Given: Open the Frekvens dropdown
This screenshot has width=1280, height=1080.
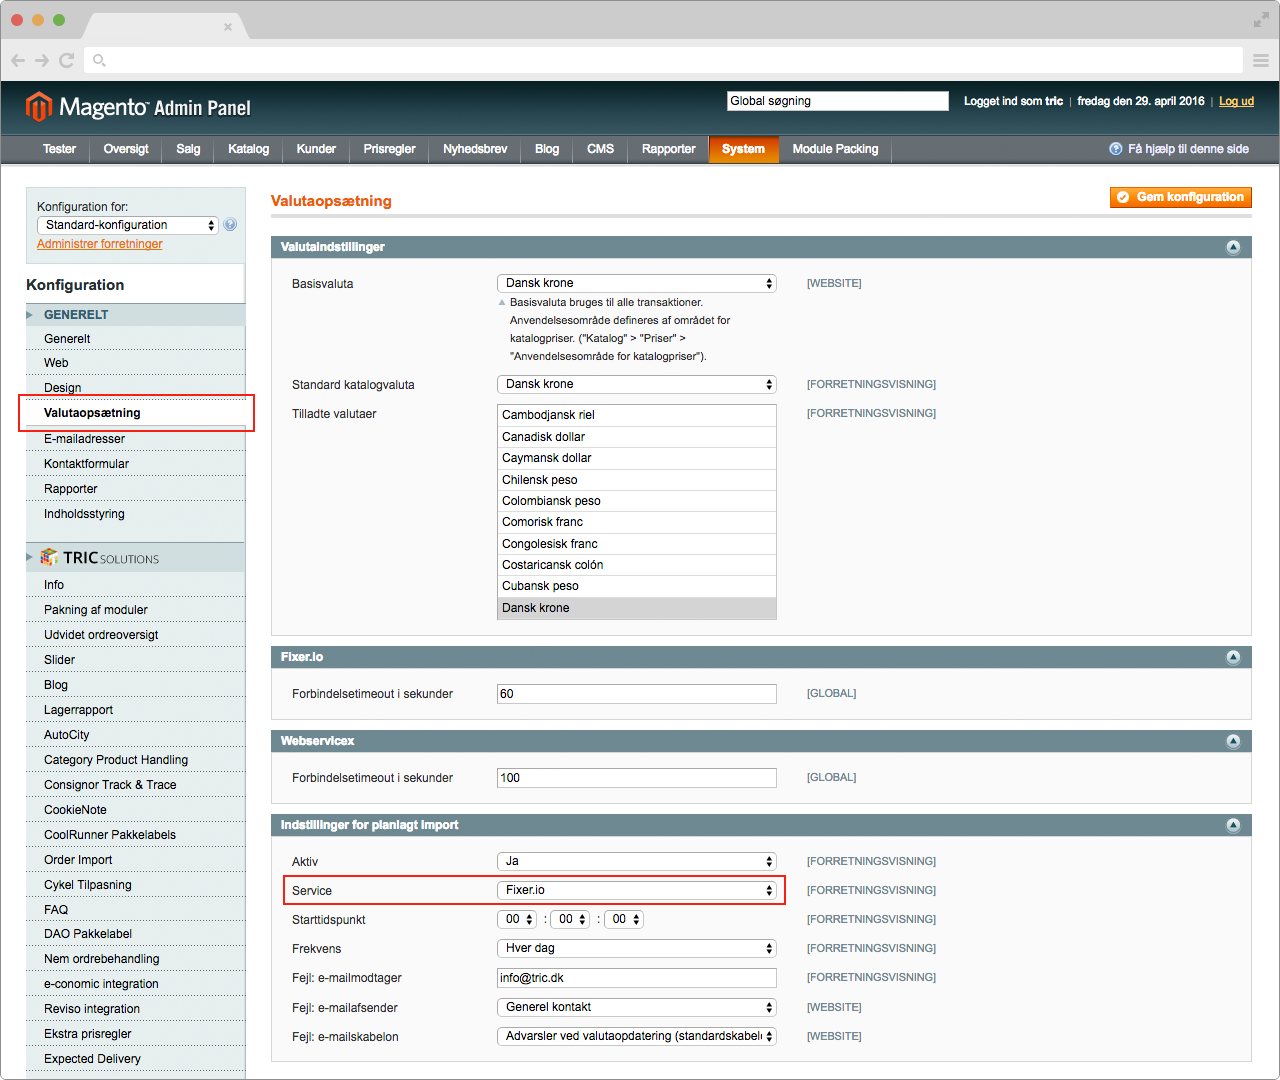Looking at the screenshot, I should tap(637, 948).
